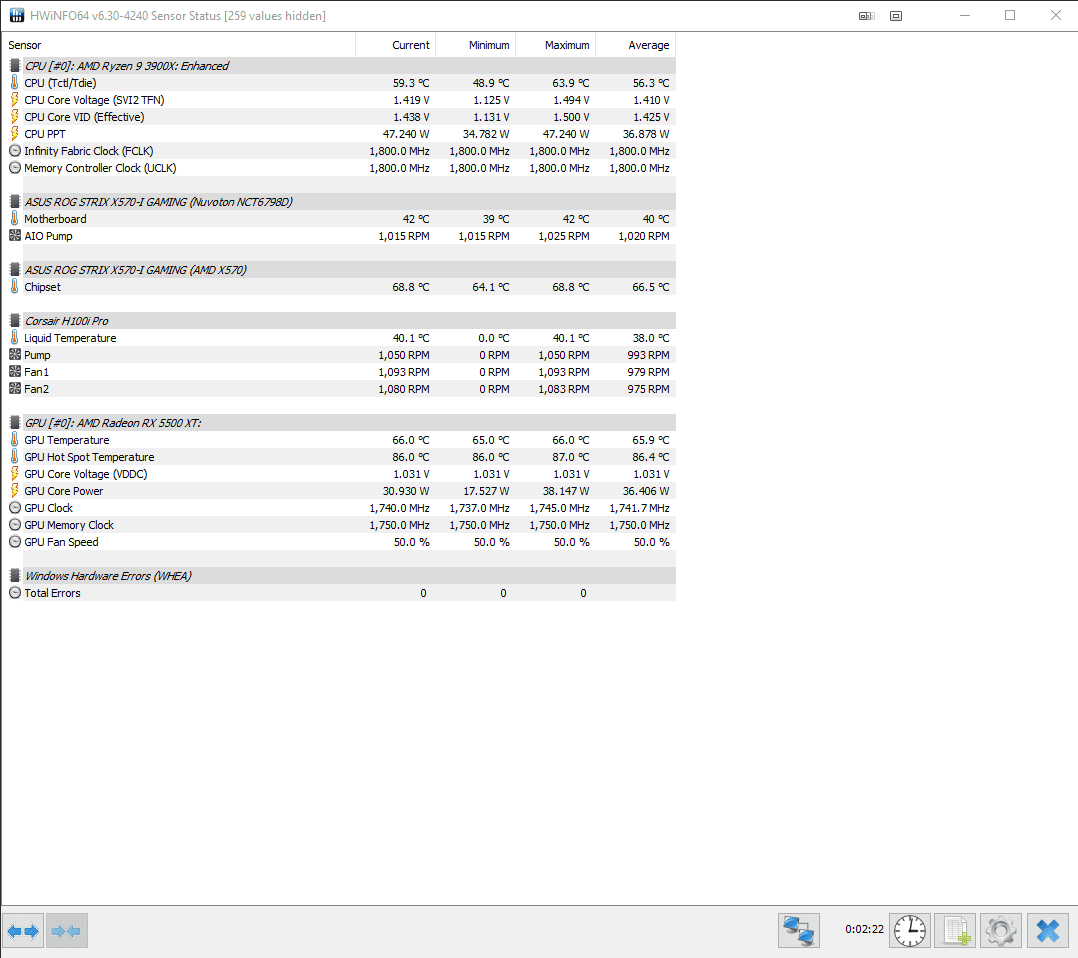Click the Sensor column header
Viewport: 1078px width, 958px height.
tap(179, 45)
